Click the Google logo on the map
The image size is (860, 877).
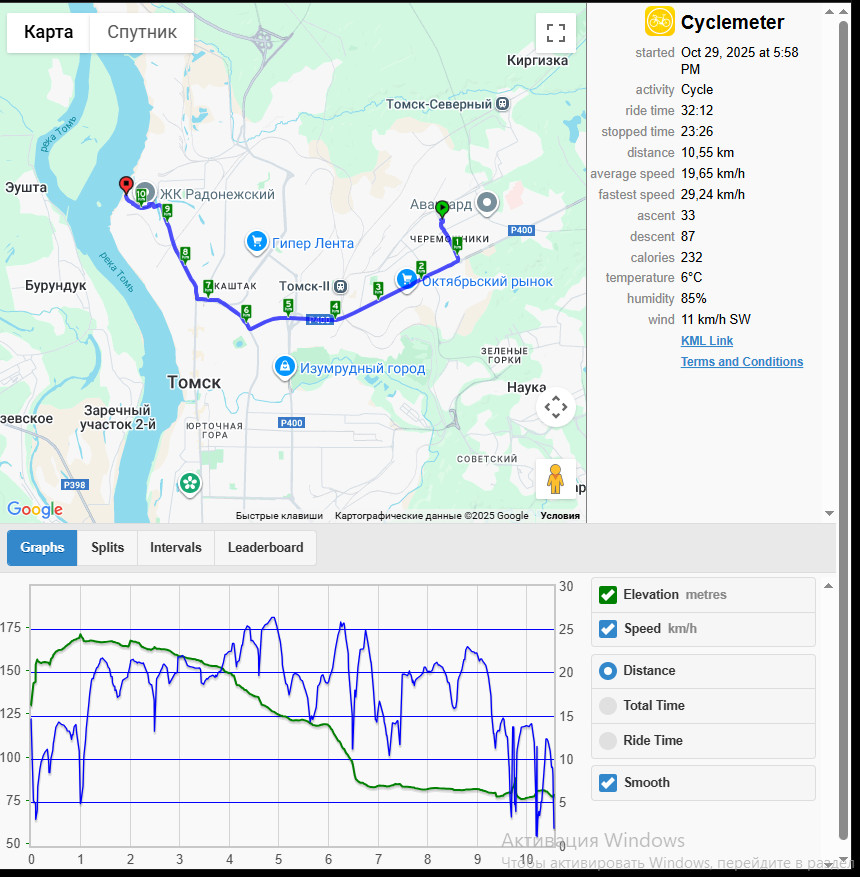click(x=35, y=508)
